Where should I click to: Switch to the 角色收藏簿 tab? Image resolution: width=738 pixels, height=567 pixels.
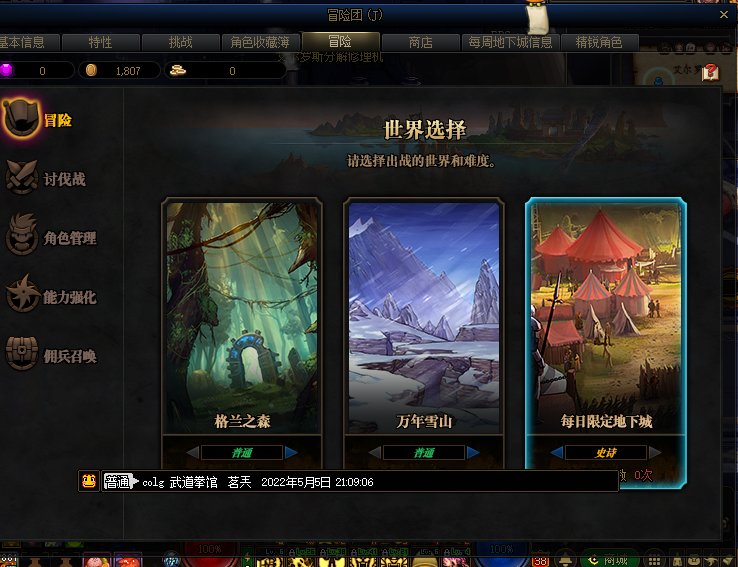pyautogui.click(x=260, y=42)
